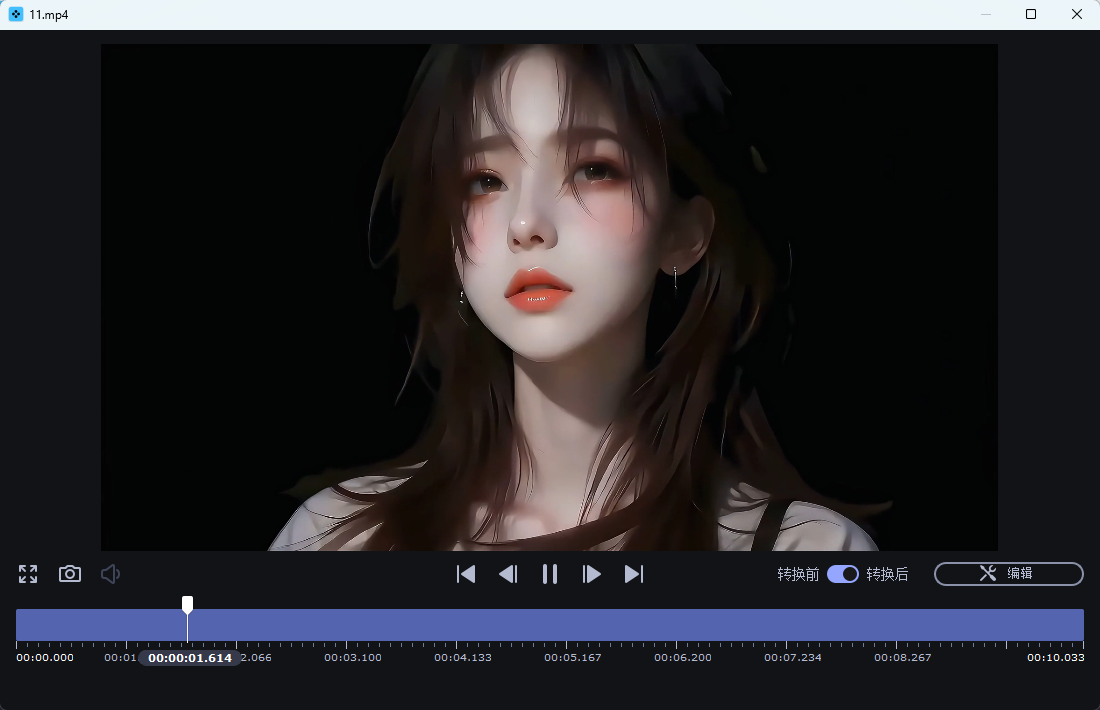Viewport: 1100px width, 710px height.
Task: Click the blue timeline track bar
Action: 550,624
